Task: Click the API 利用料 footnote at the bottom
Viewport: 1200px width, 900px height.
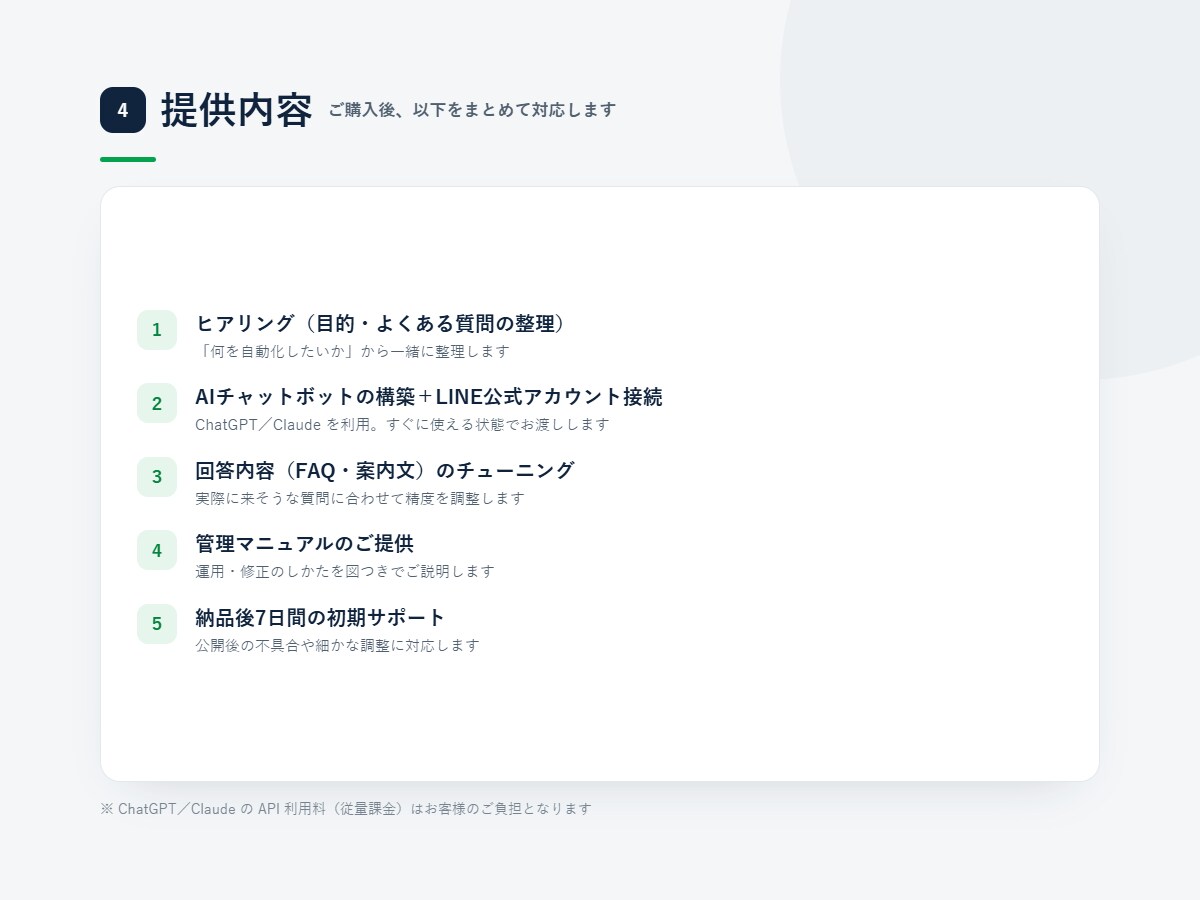Action: click(x=346, y=808)
